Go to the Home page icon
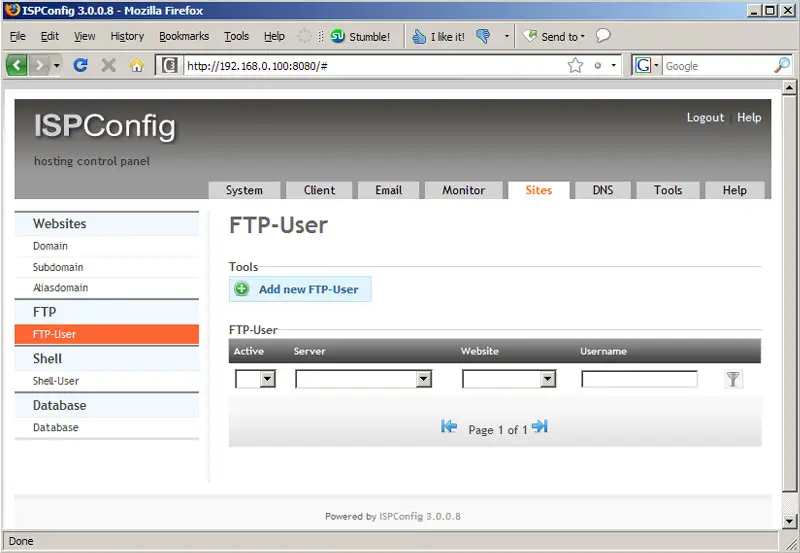Viewport: 800px width, 553px height. tap(137, 65)
